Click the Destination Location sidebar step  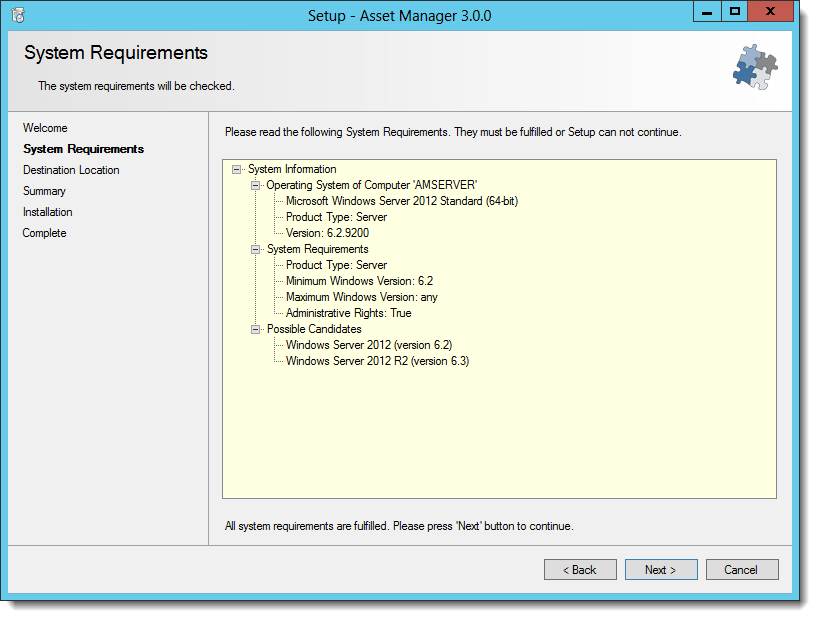click(x=71, y=170)
